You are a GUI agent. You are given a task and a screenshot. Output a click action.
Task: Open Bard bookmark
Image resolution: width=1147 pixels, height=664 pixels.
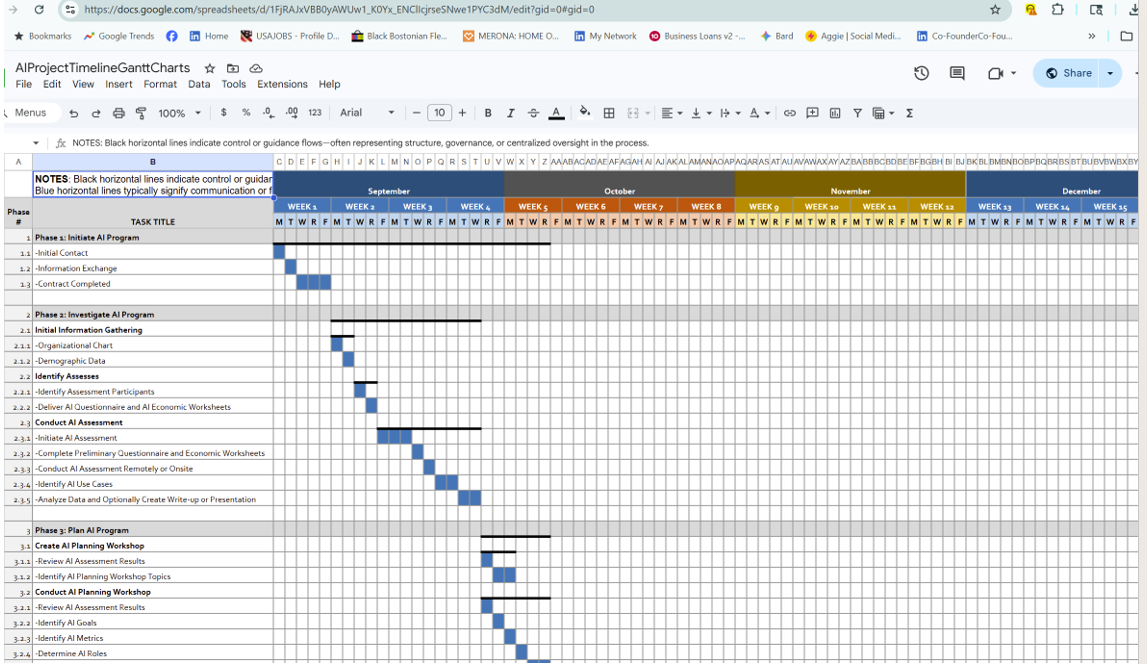pos(777,36)
